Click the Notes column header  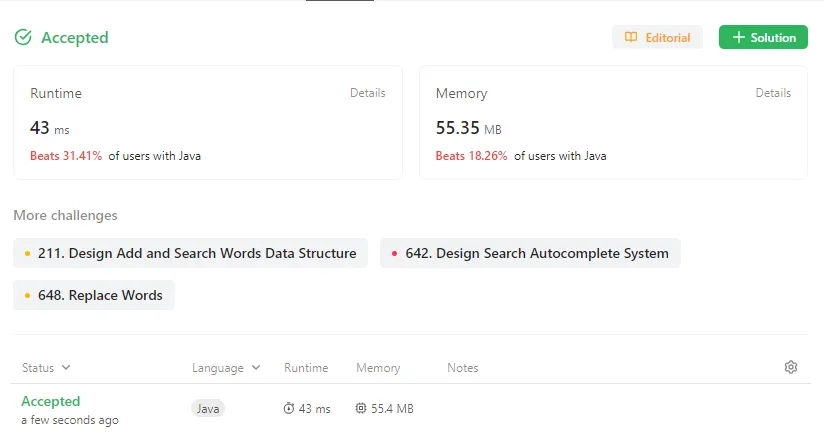pos(463,368)
